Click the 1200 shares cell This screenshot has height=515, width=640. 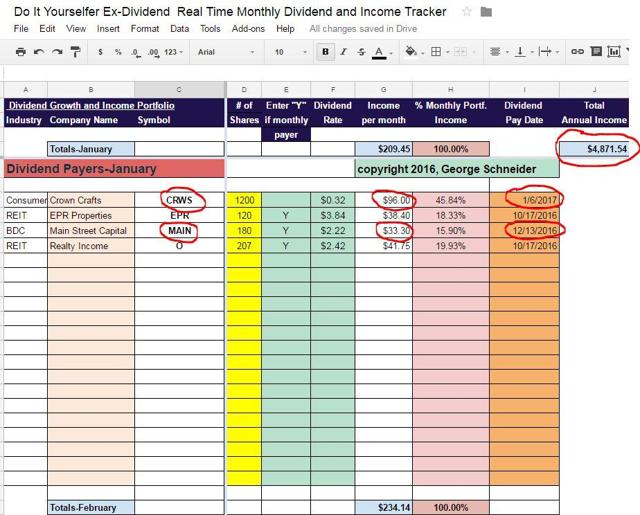point(244,200)
